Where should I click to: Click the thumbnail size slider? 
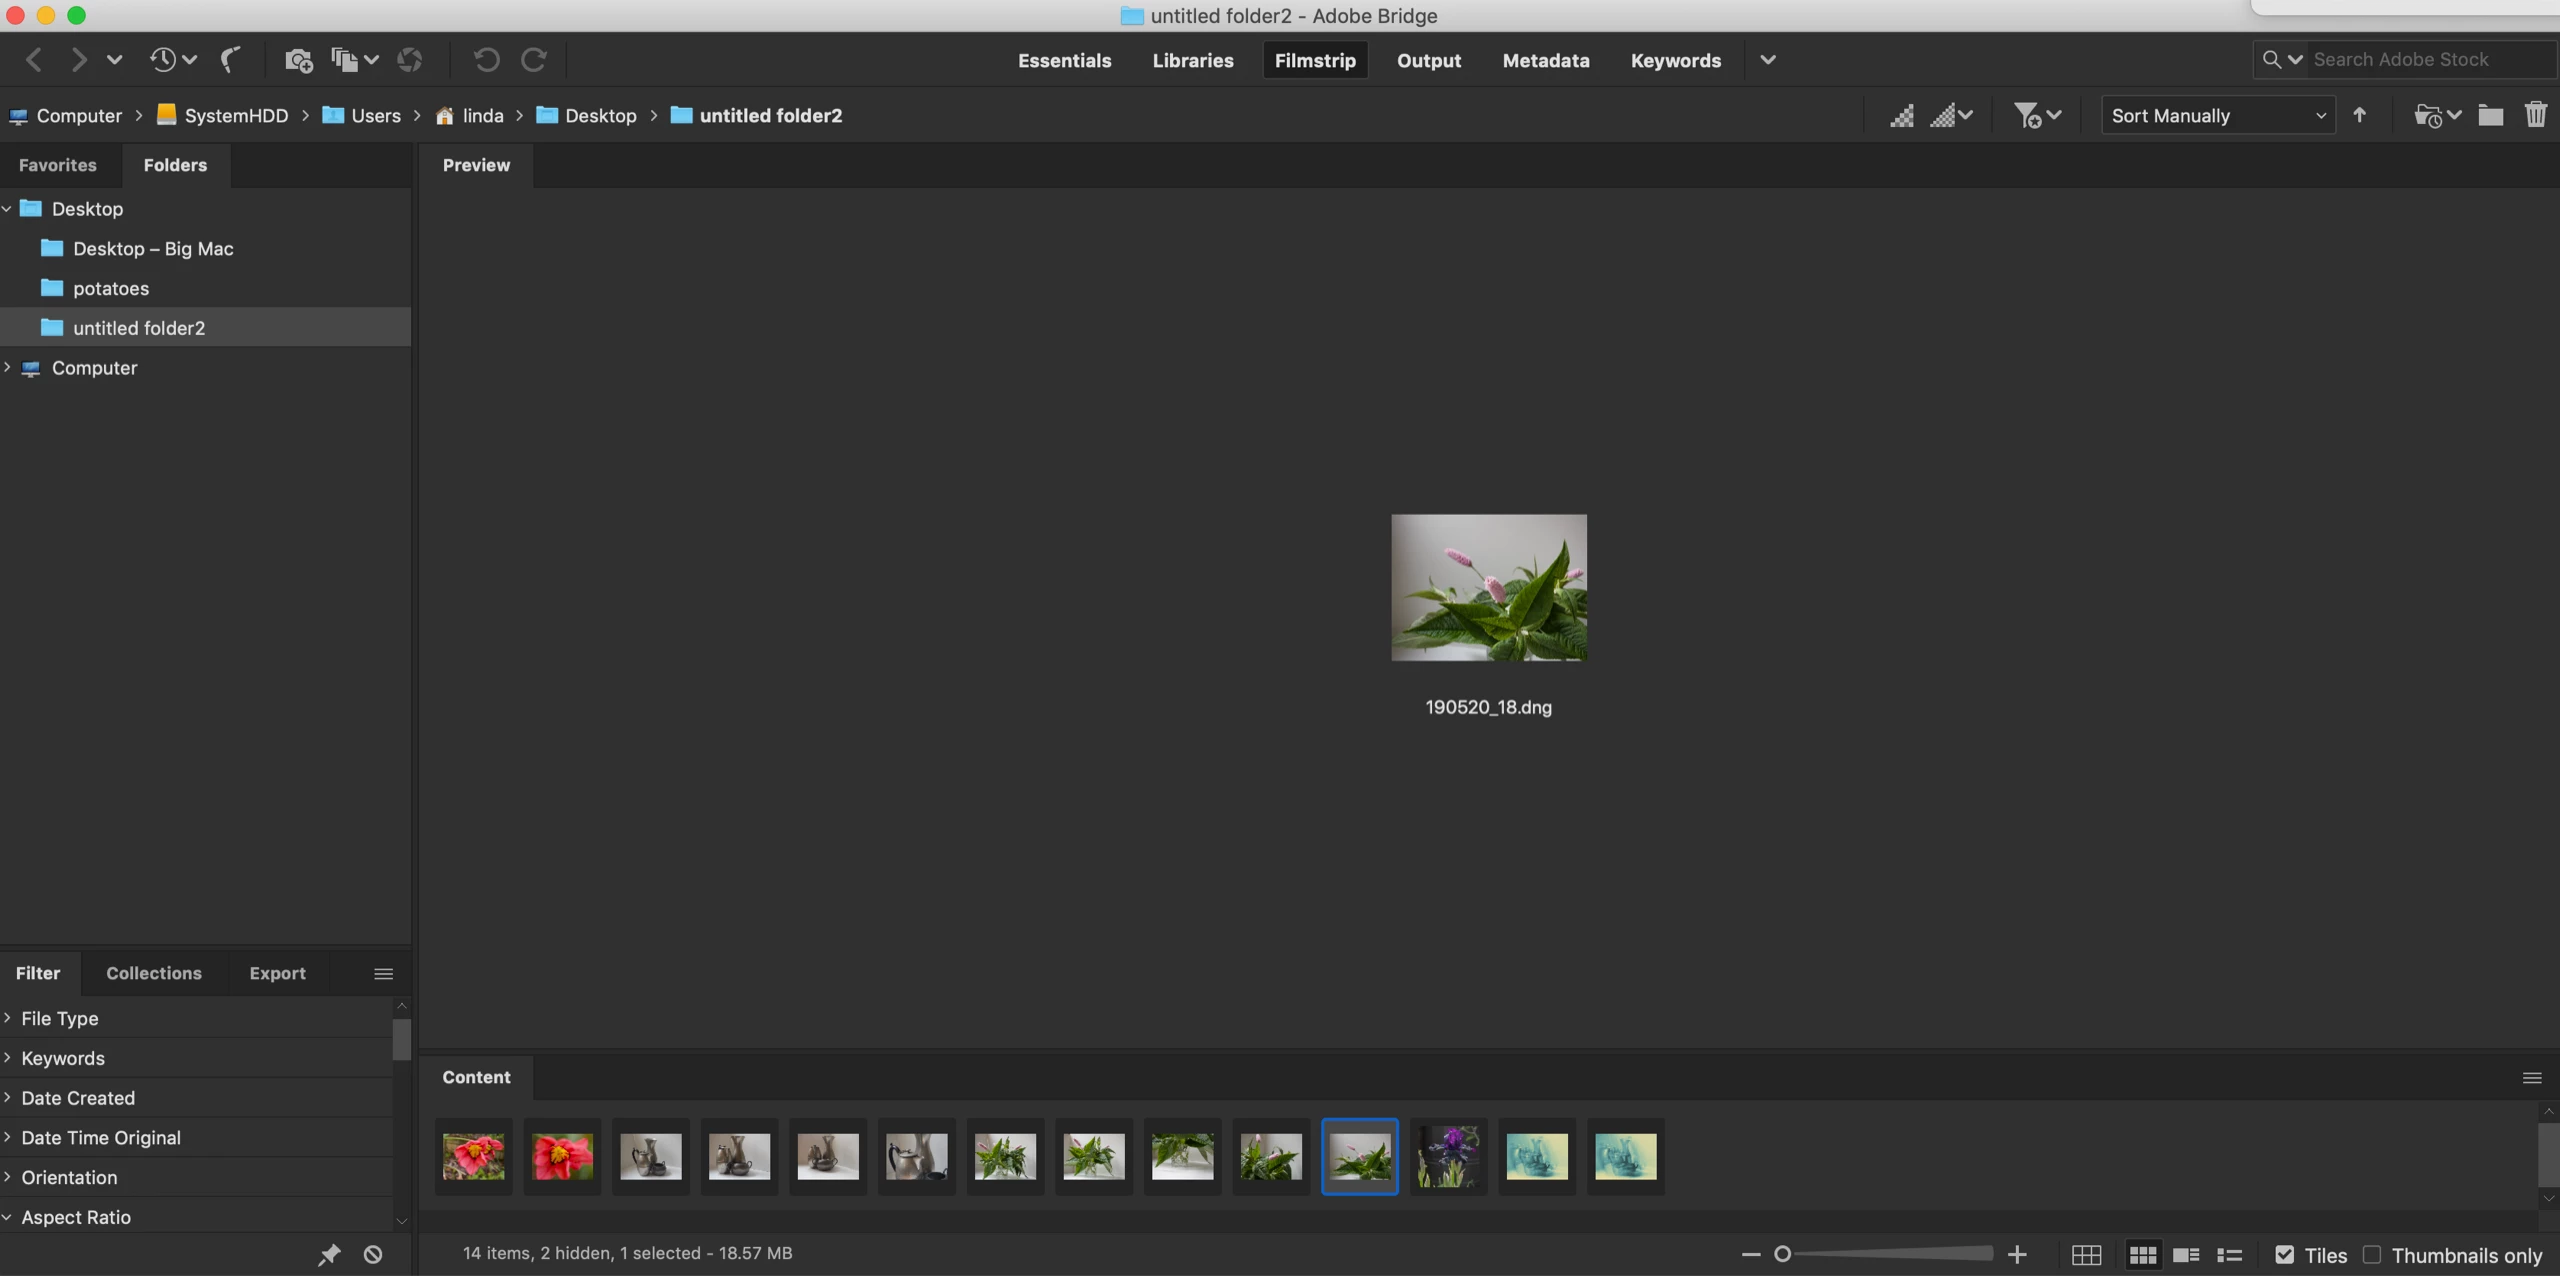click(1885, 1254)
